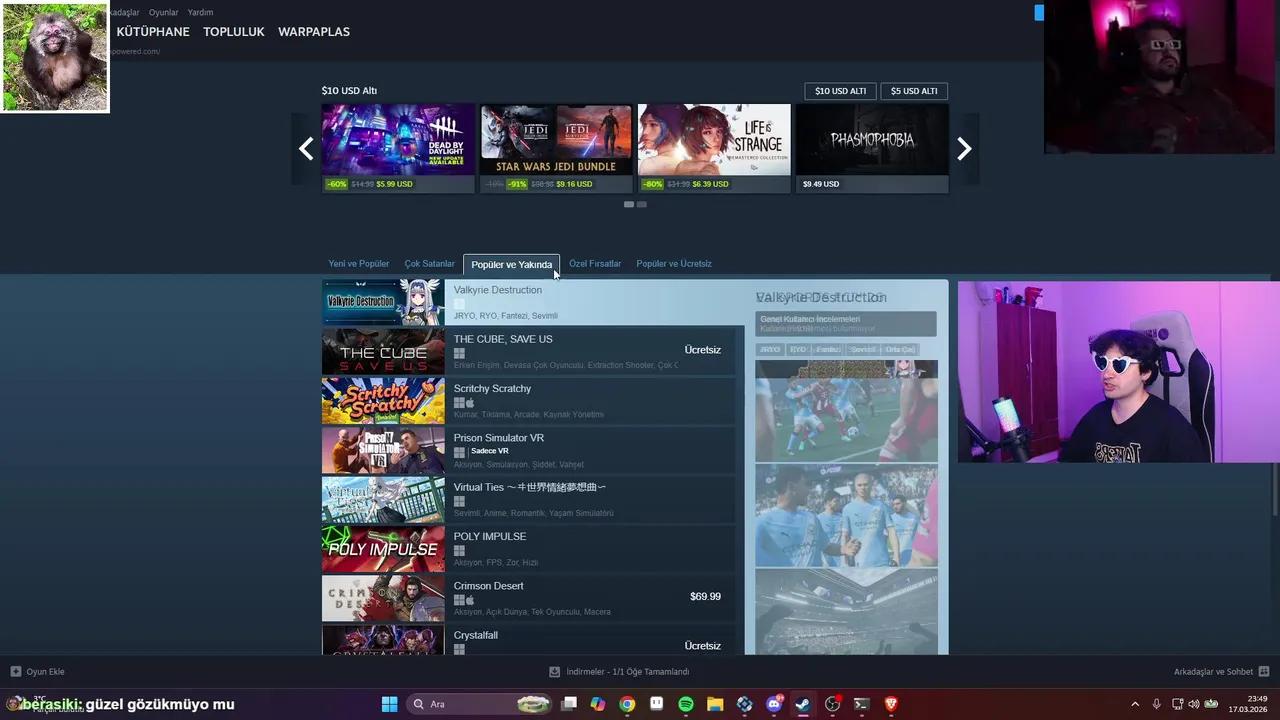
Task: Open Arkadaşlar ve Sohbet text
Action: tap(1213, 672)
